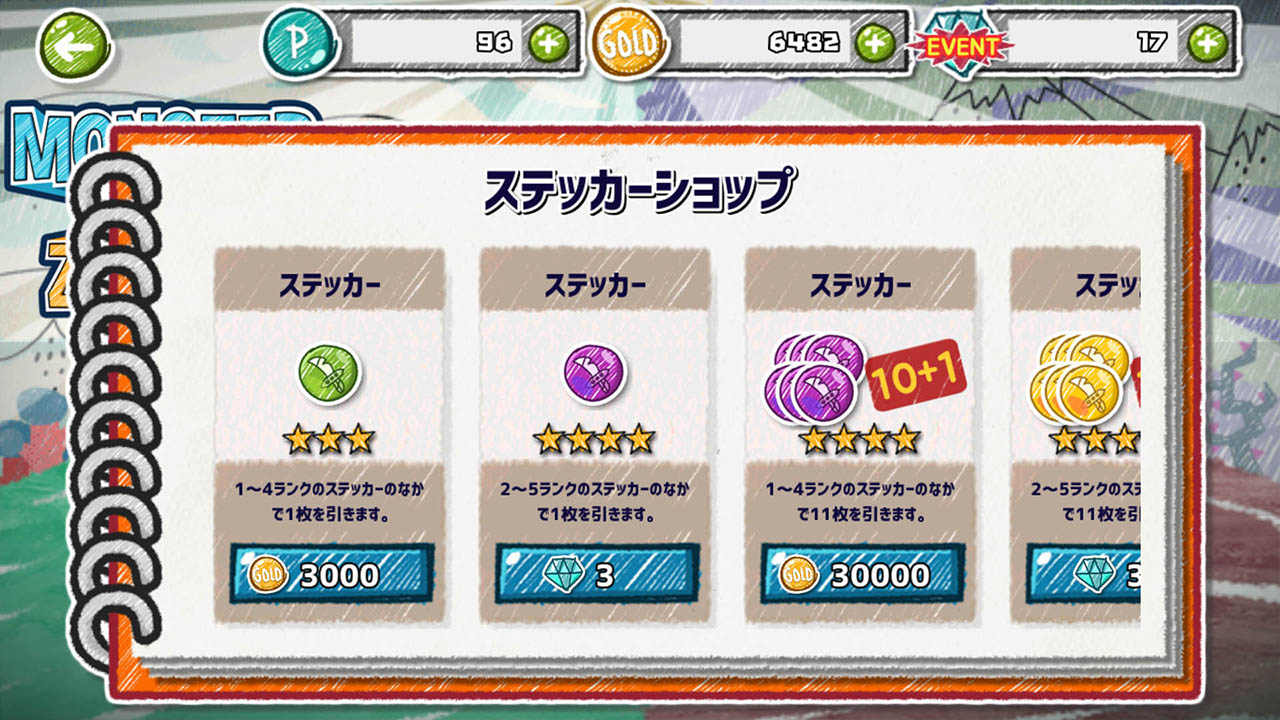The height and width of the screenshot is (720, 1280).
Task: Select the green sticker coin icon
Action: 329,374
